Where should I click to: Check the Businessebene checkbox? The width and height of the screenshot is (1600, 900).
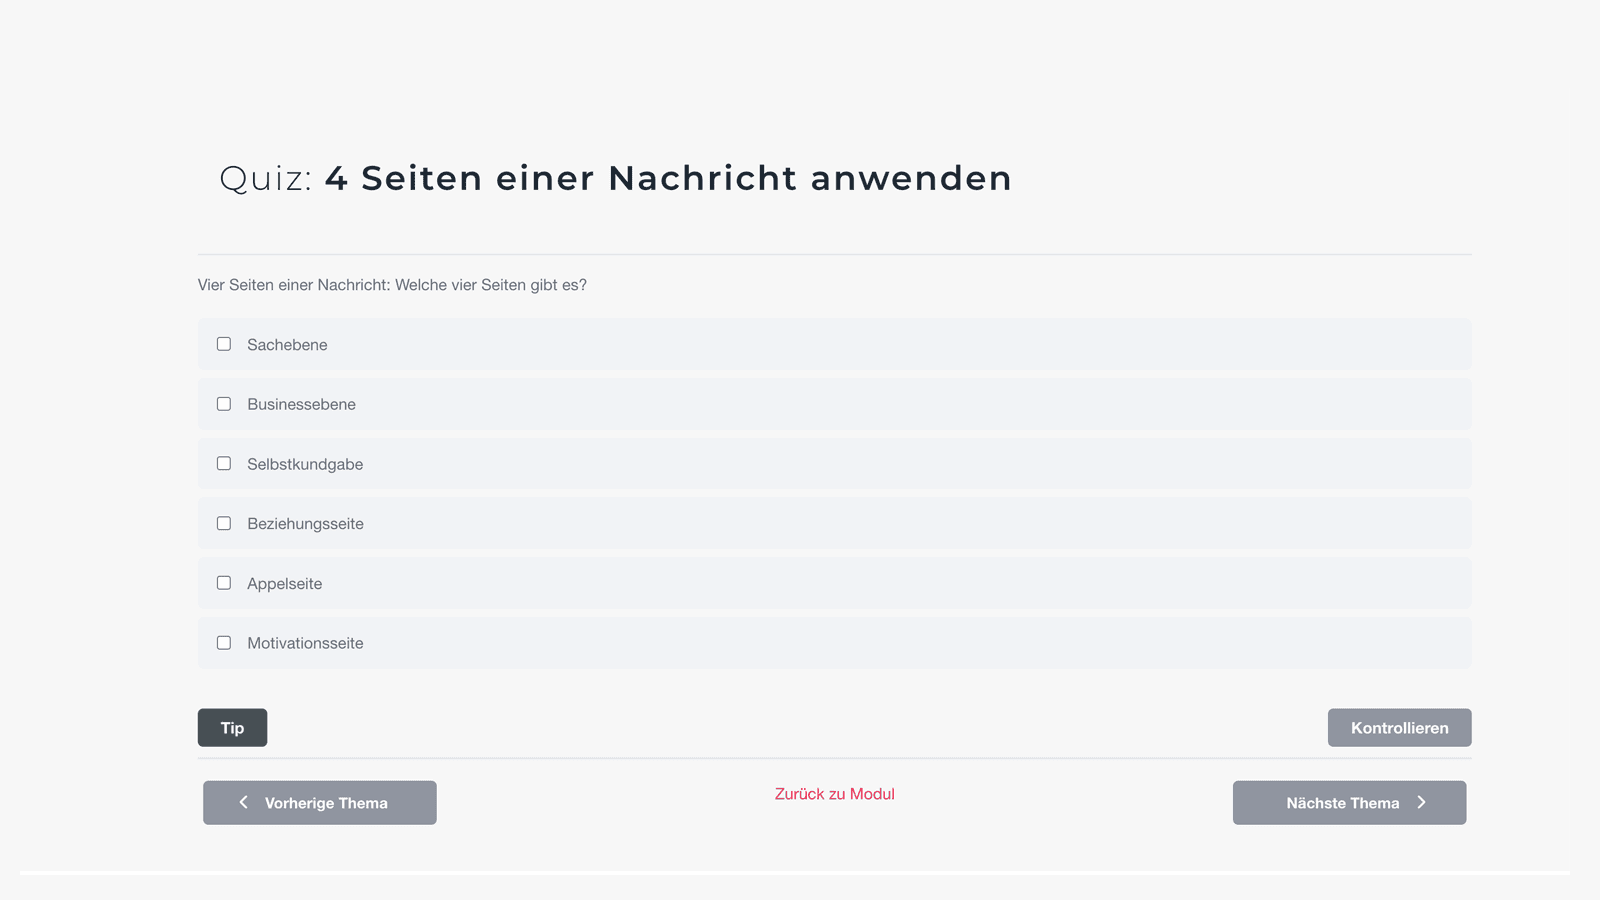(x=224, y=404)
